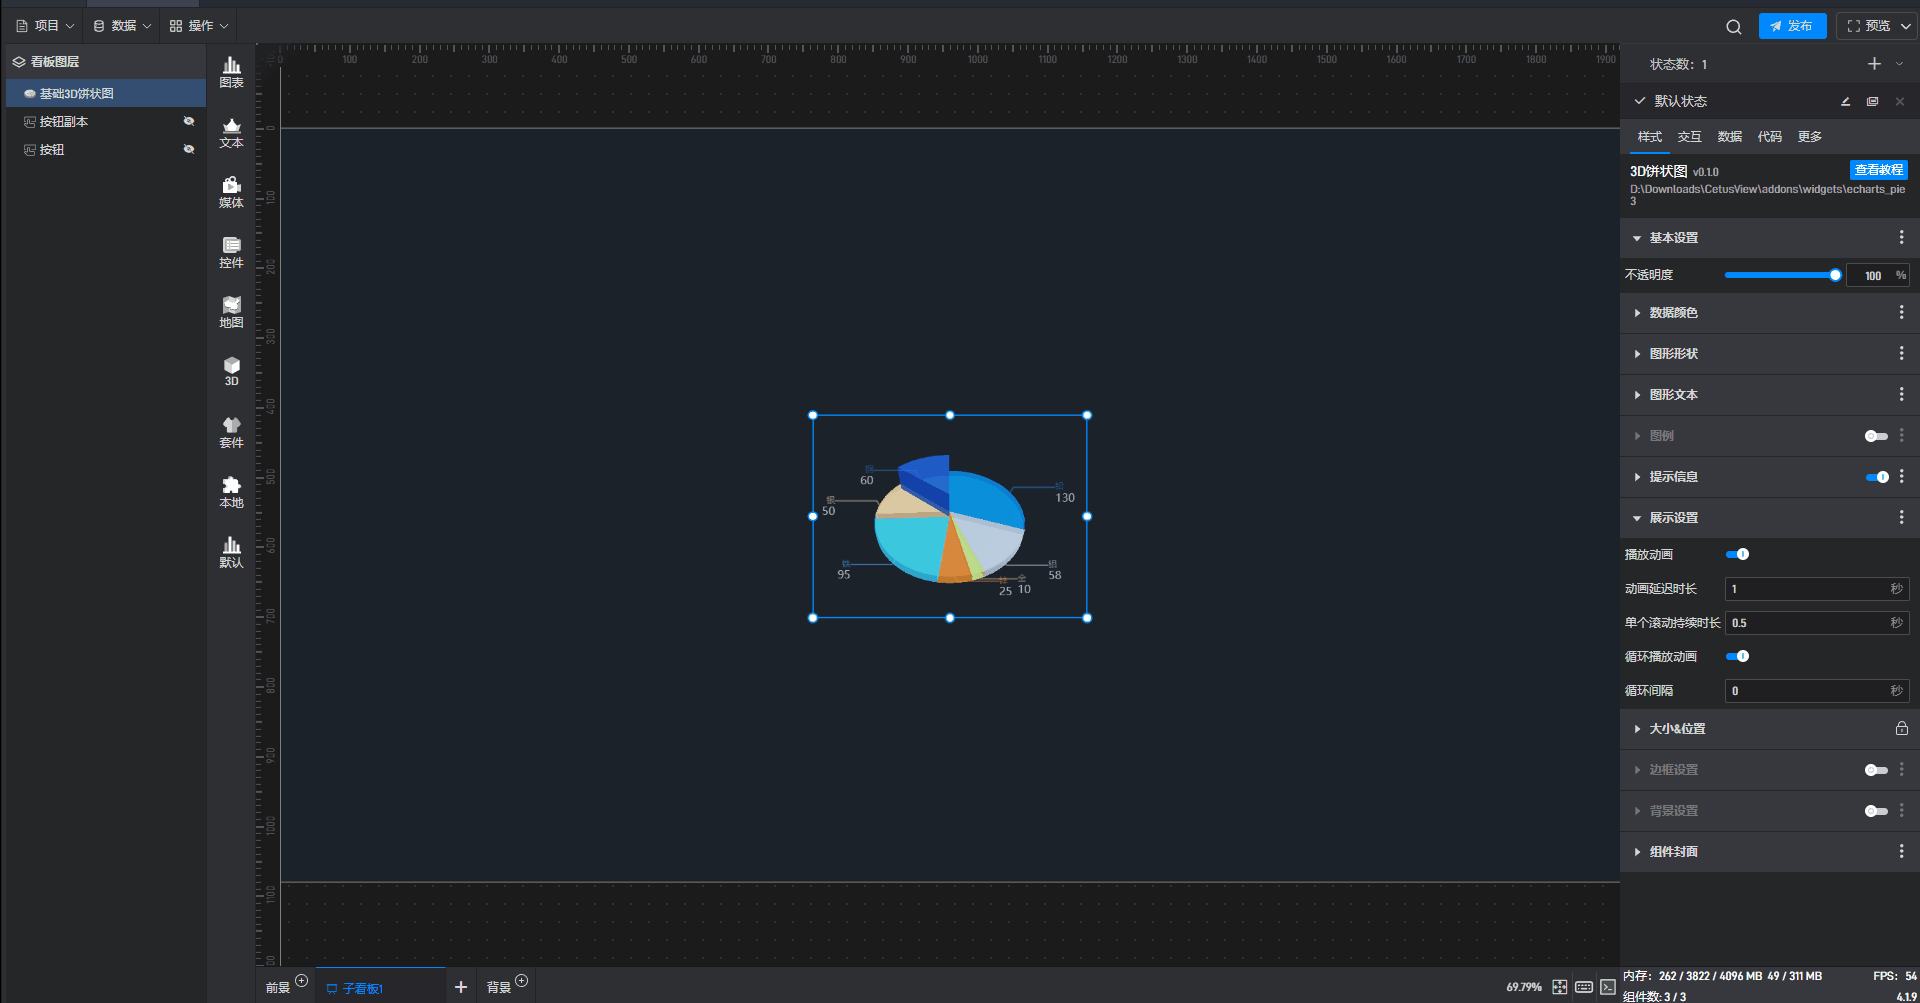This screenshot has height=1003, width=1920.
Task: Add a new state with plus icon
Action: pos(1874,64)
